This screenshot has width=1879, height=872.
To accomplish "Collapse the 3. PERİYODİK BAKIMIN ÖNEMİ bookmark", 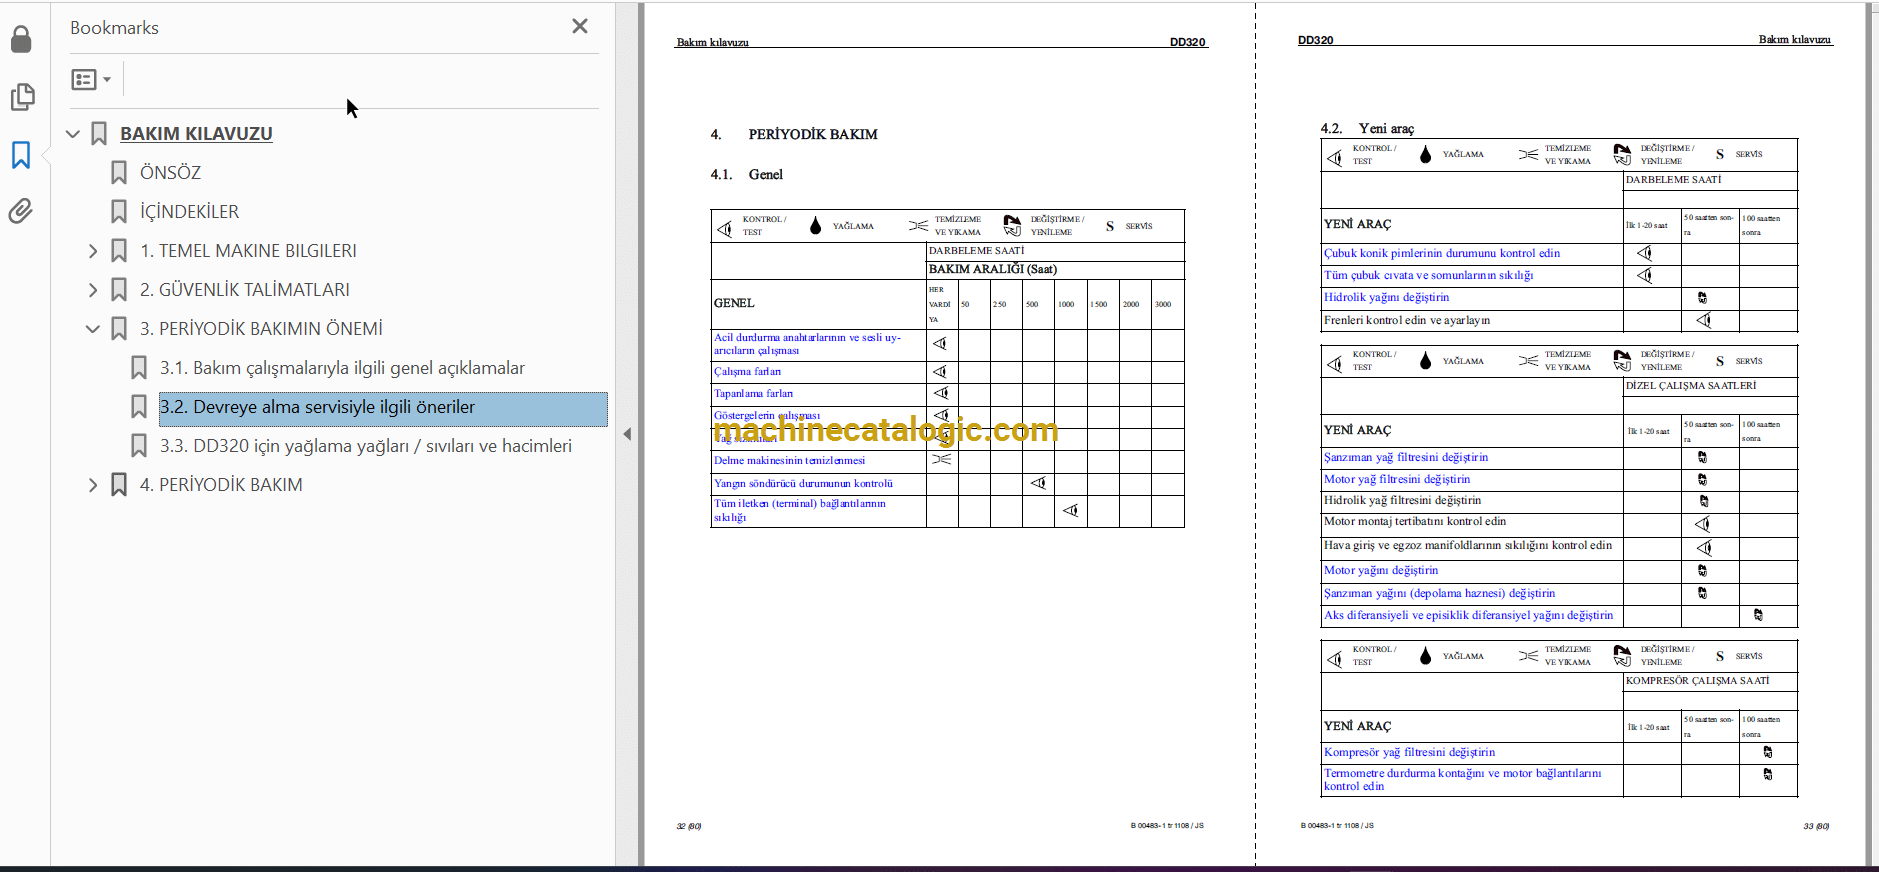I will (x=93, y=329).
